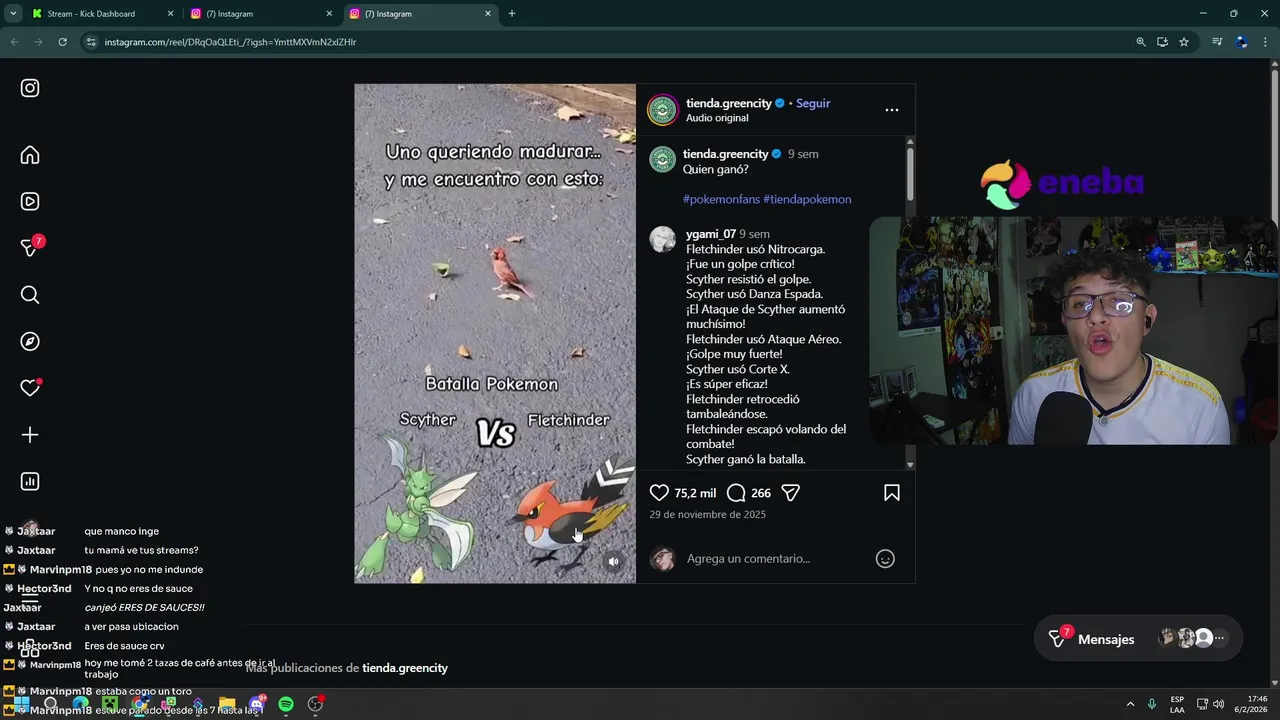Click the comments scrollbar down arrow
Screen dimensions: 1280x720
pyautogui.click(x=910, y=465)
